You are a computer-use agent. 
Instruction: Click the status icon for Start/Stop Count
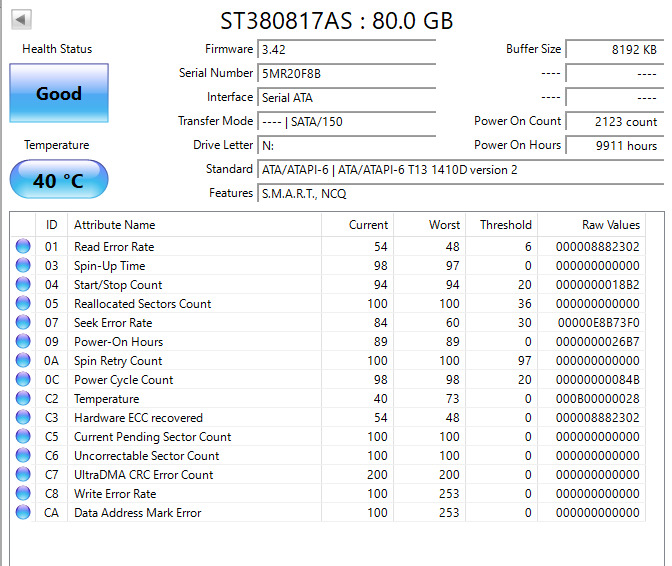click(x=23, y=284)
